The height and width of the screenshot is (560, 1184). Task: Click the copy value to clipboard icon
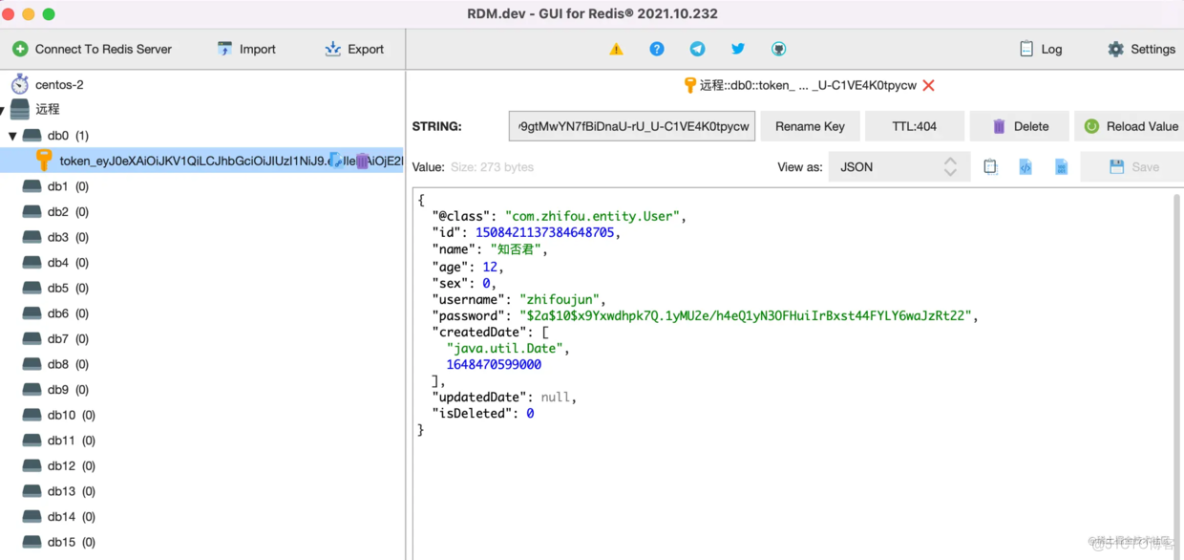pyautogui.click(x=990, y=167)
